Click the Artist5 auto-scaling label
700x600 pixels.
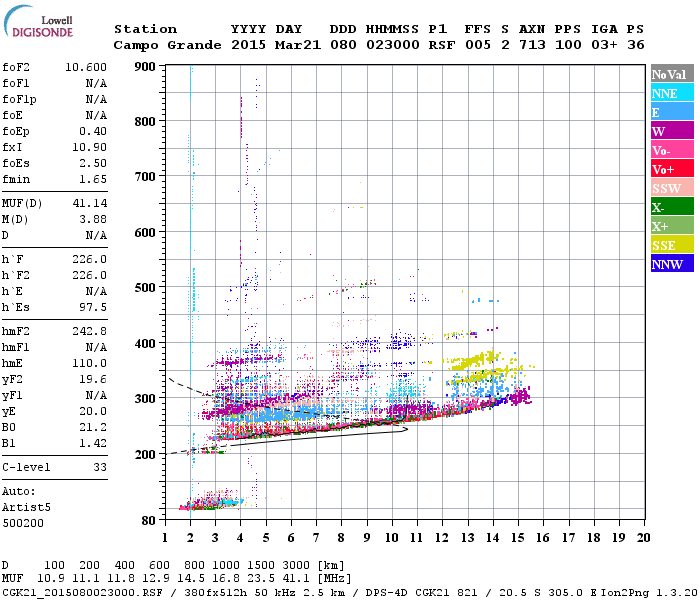[26, 508]
